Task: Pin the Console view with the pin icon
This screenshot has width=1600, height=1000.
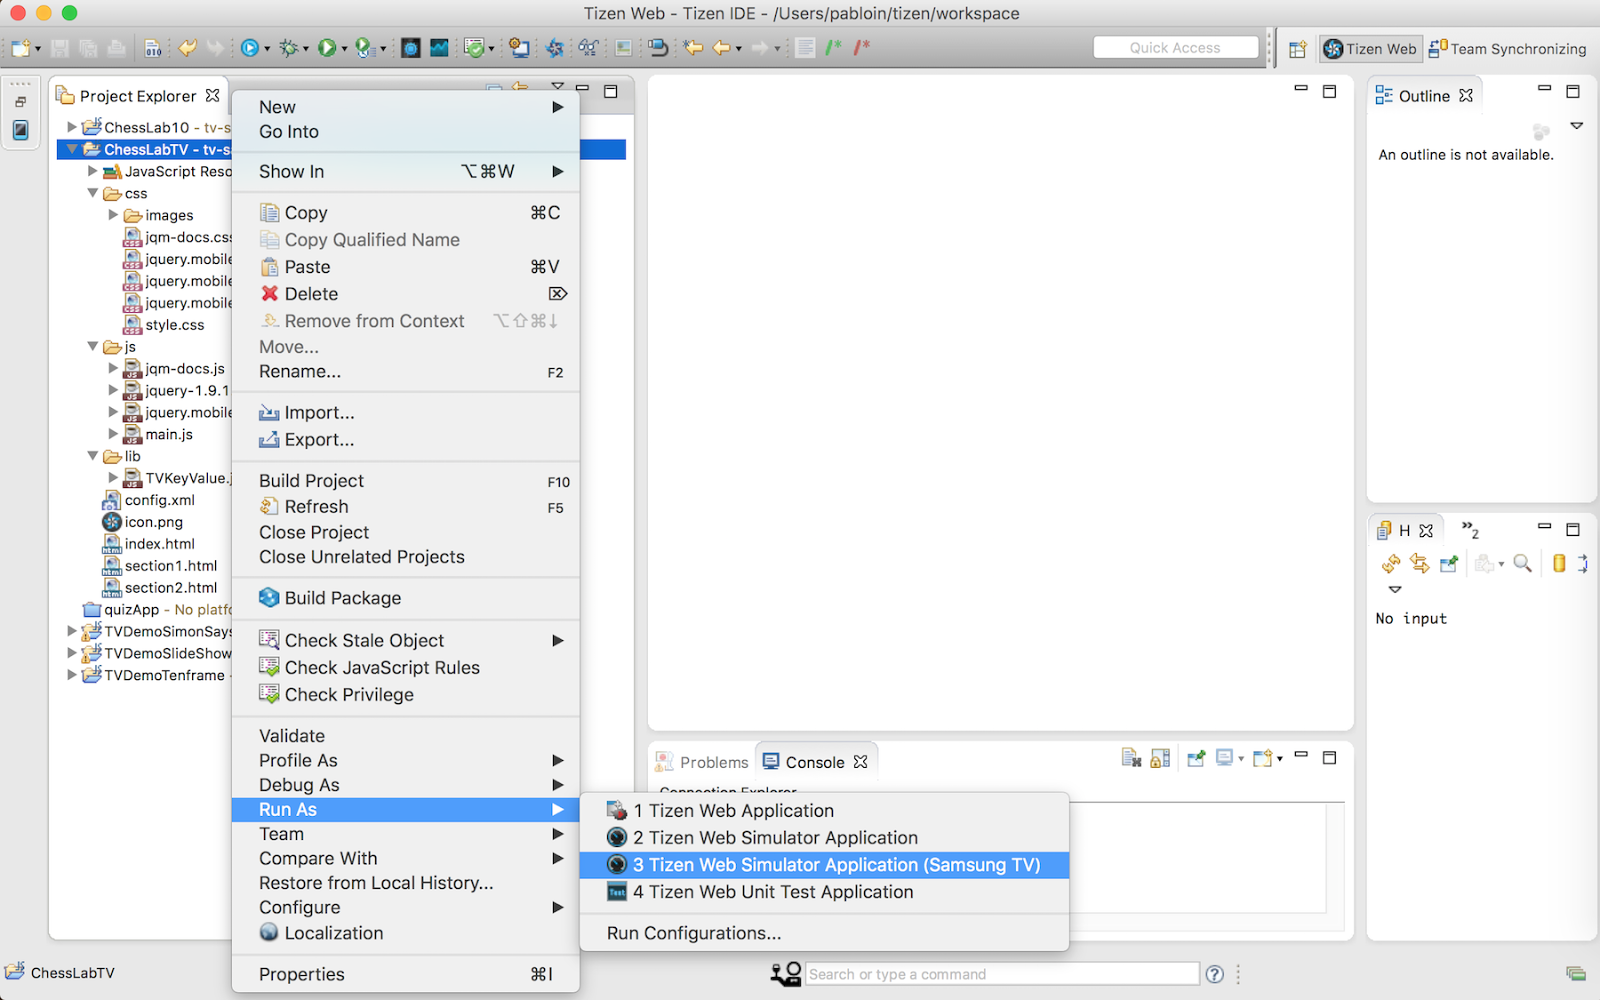Action: [x=1196, y=758]
